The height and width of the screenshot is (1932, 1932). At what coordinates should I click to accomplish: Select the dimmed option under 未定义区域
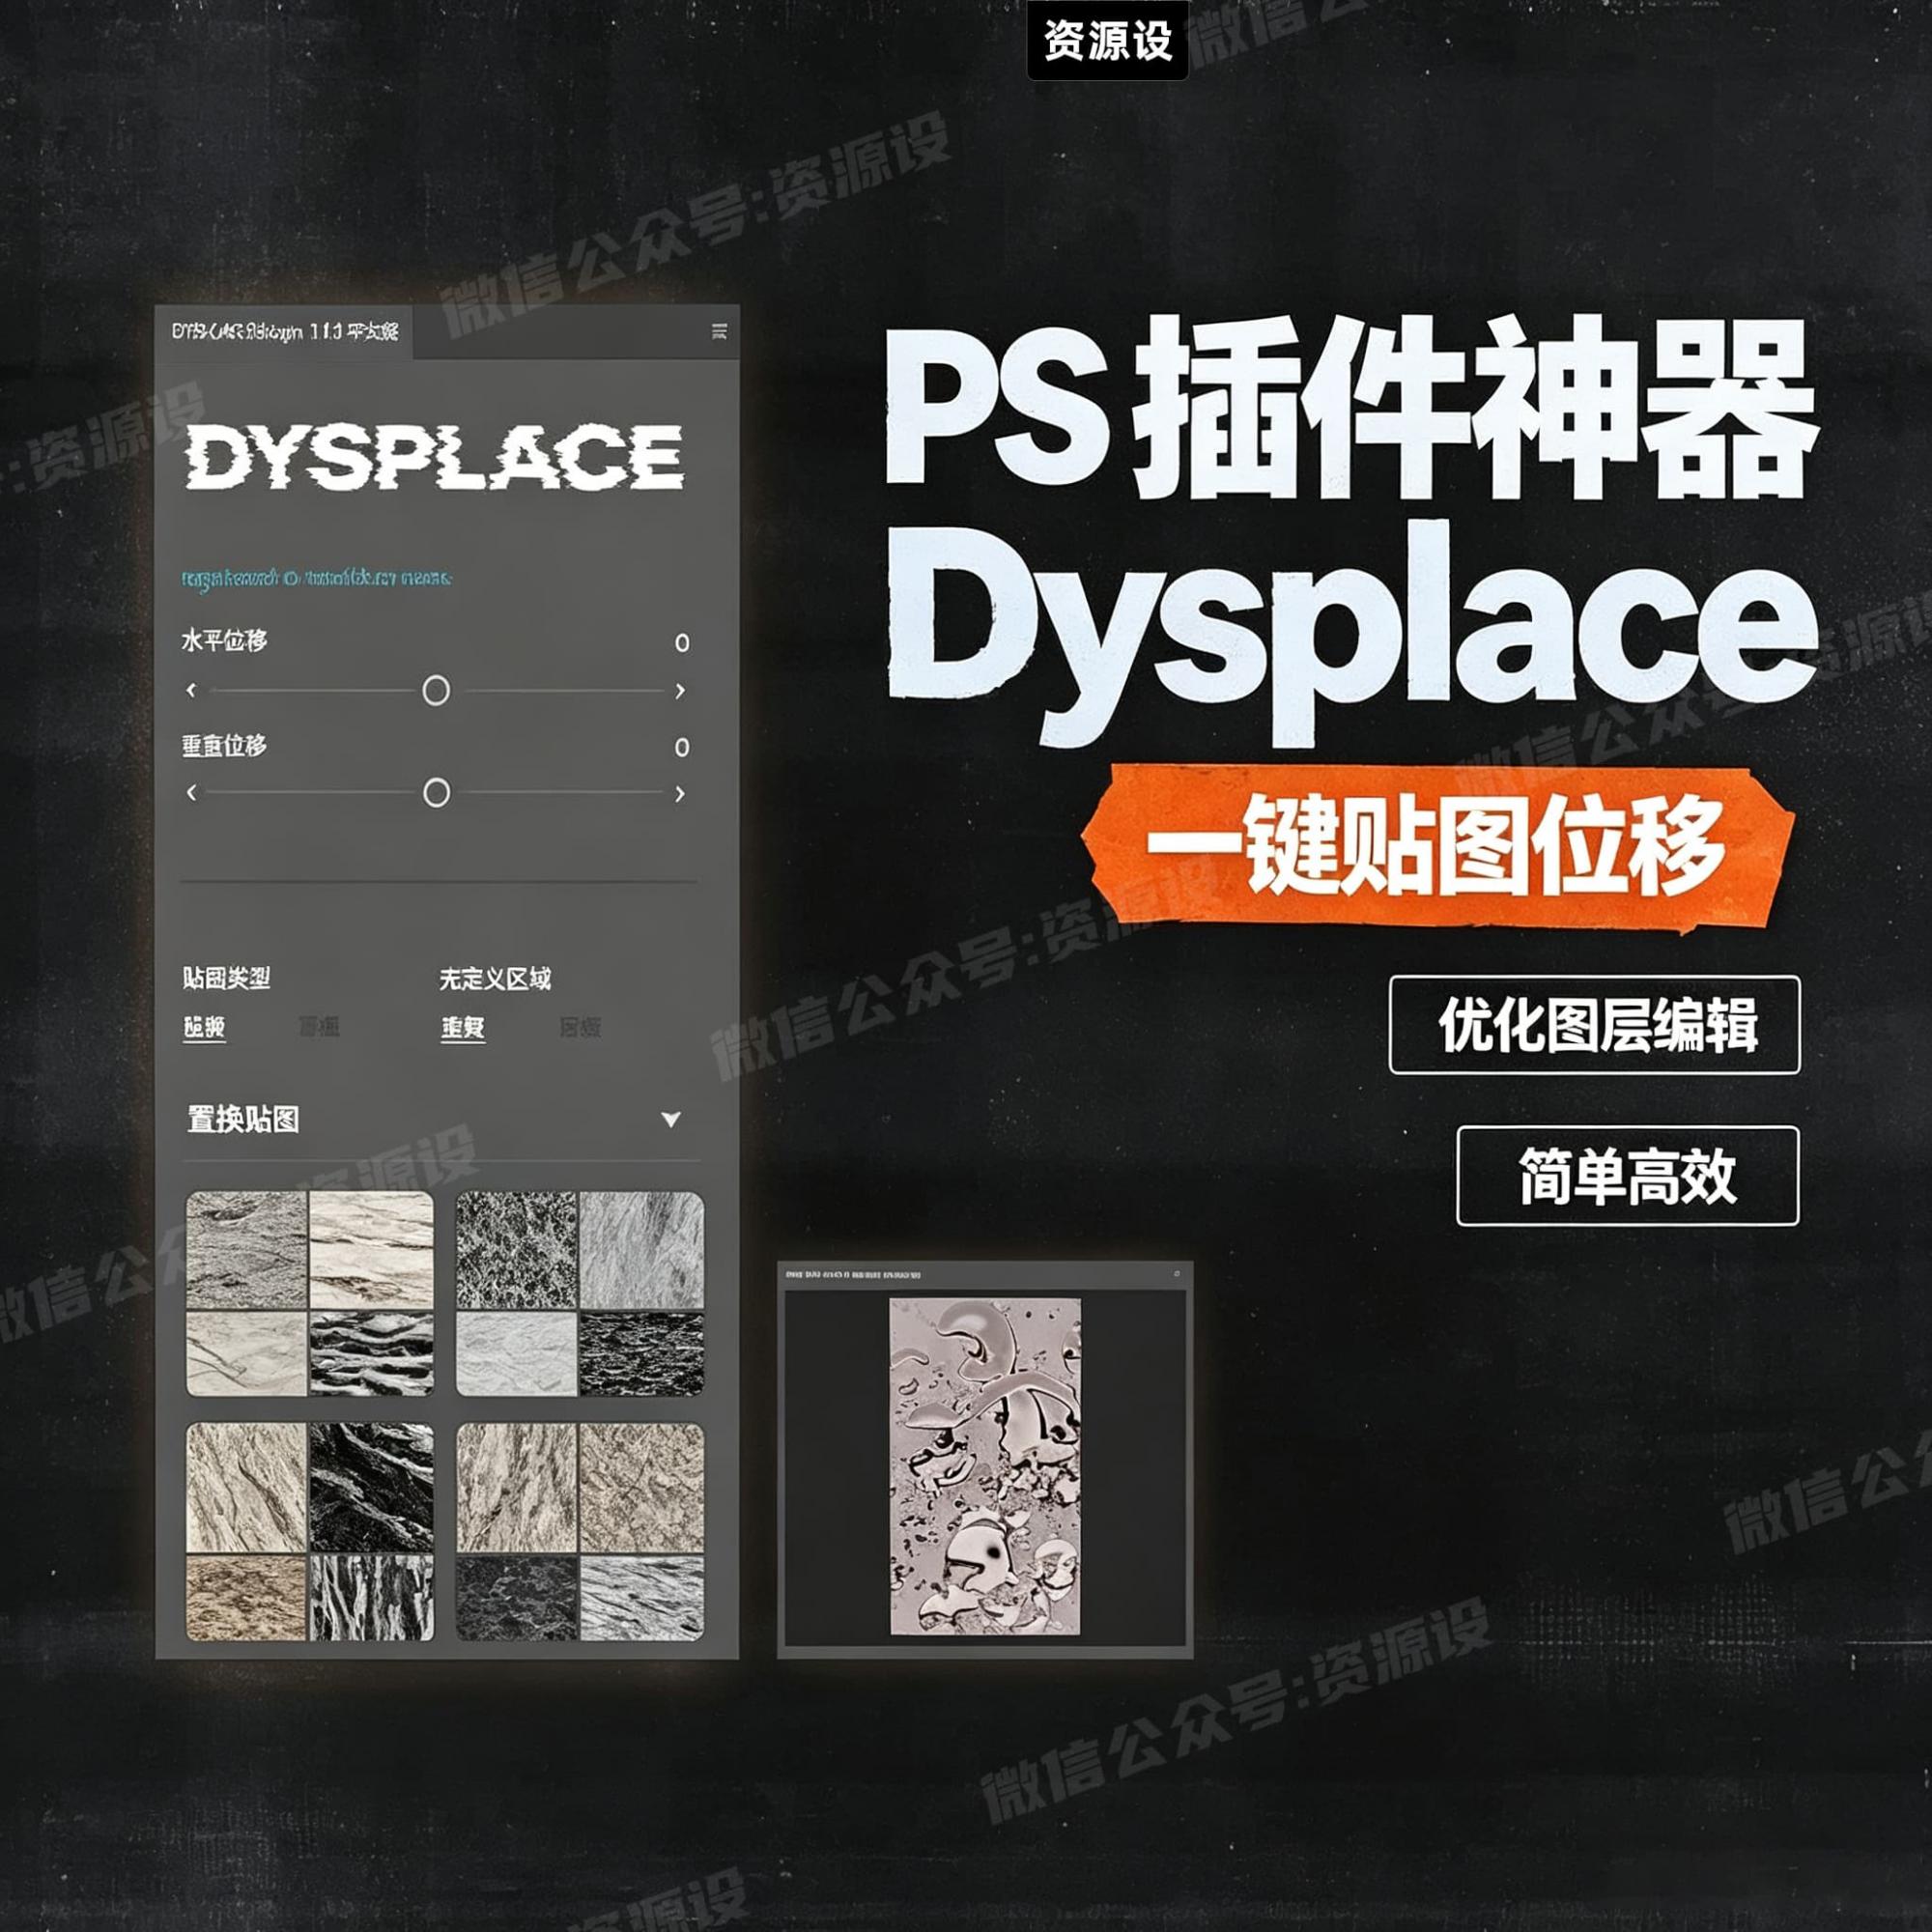pyautogui.click(x=580, y=1027)
